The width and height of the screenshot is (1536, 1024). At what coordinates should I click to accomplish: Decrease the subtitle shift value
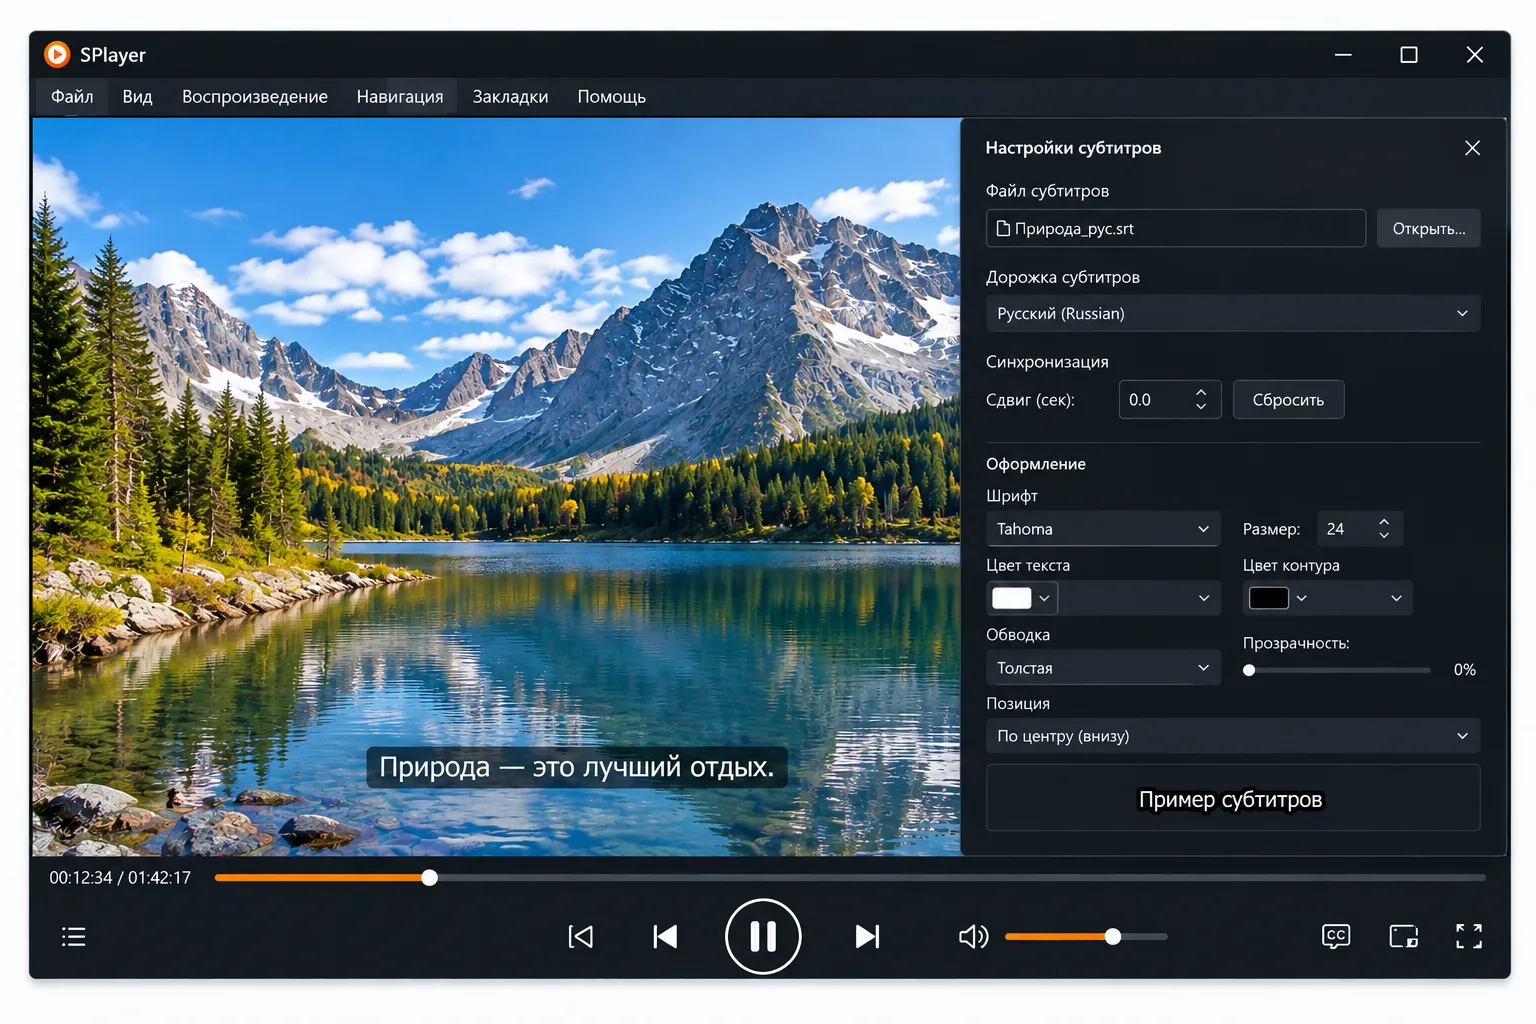(x=1201, y=407)
